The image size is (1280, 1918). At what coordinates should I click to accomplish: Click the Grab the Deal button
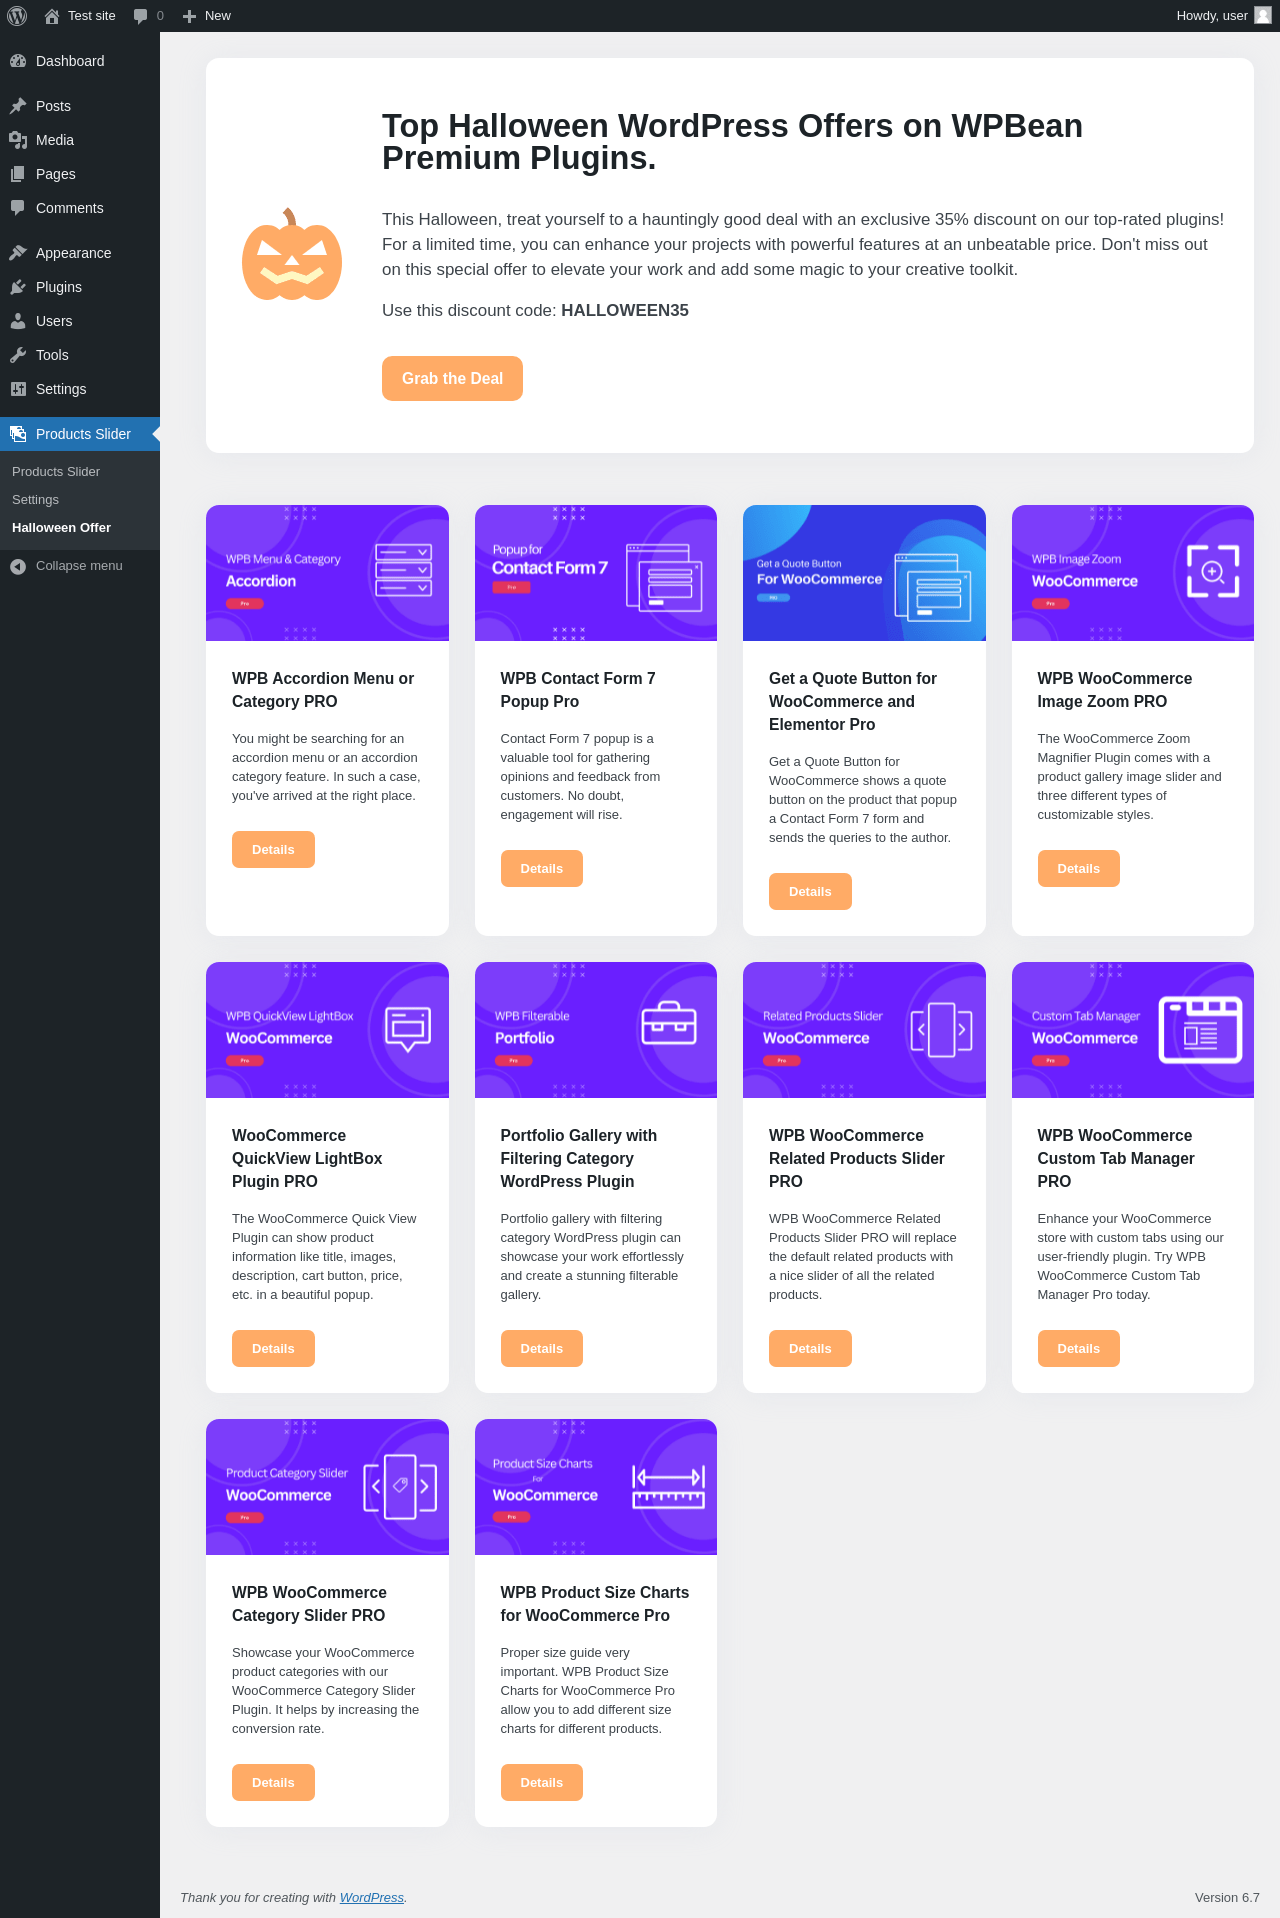click(x=452, y=378)
